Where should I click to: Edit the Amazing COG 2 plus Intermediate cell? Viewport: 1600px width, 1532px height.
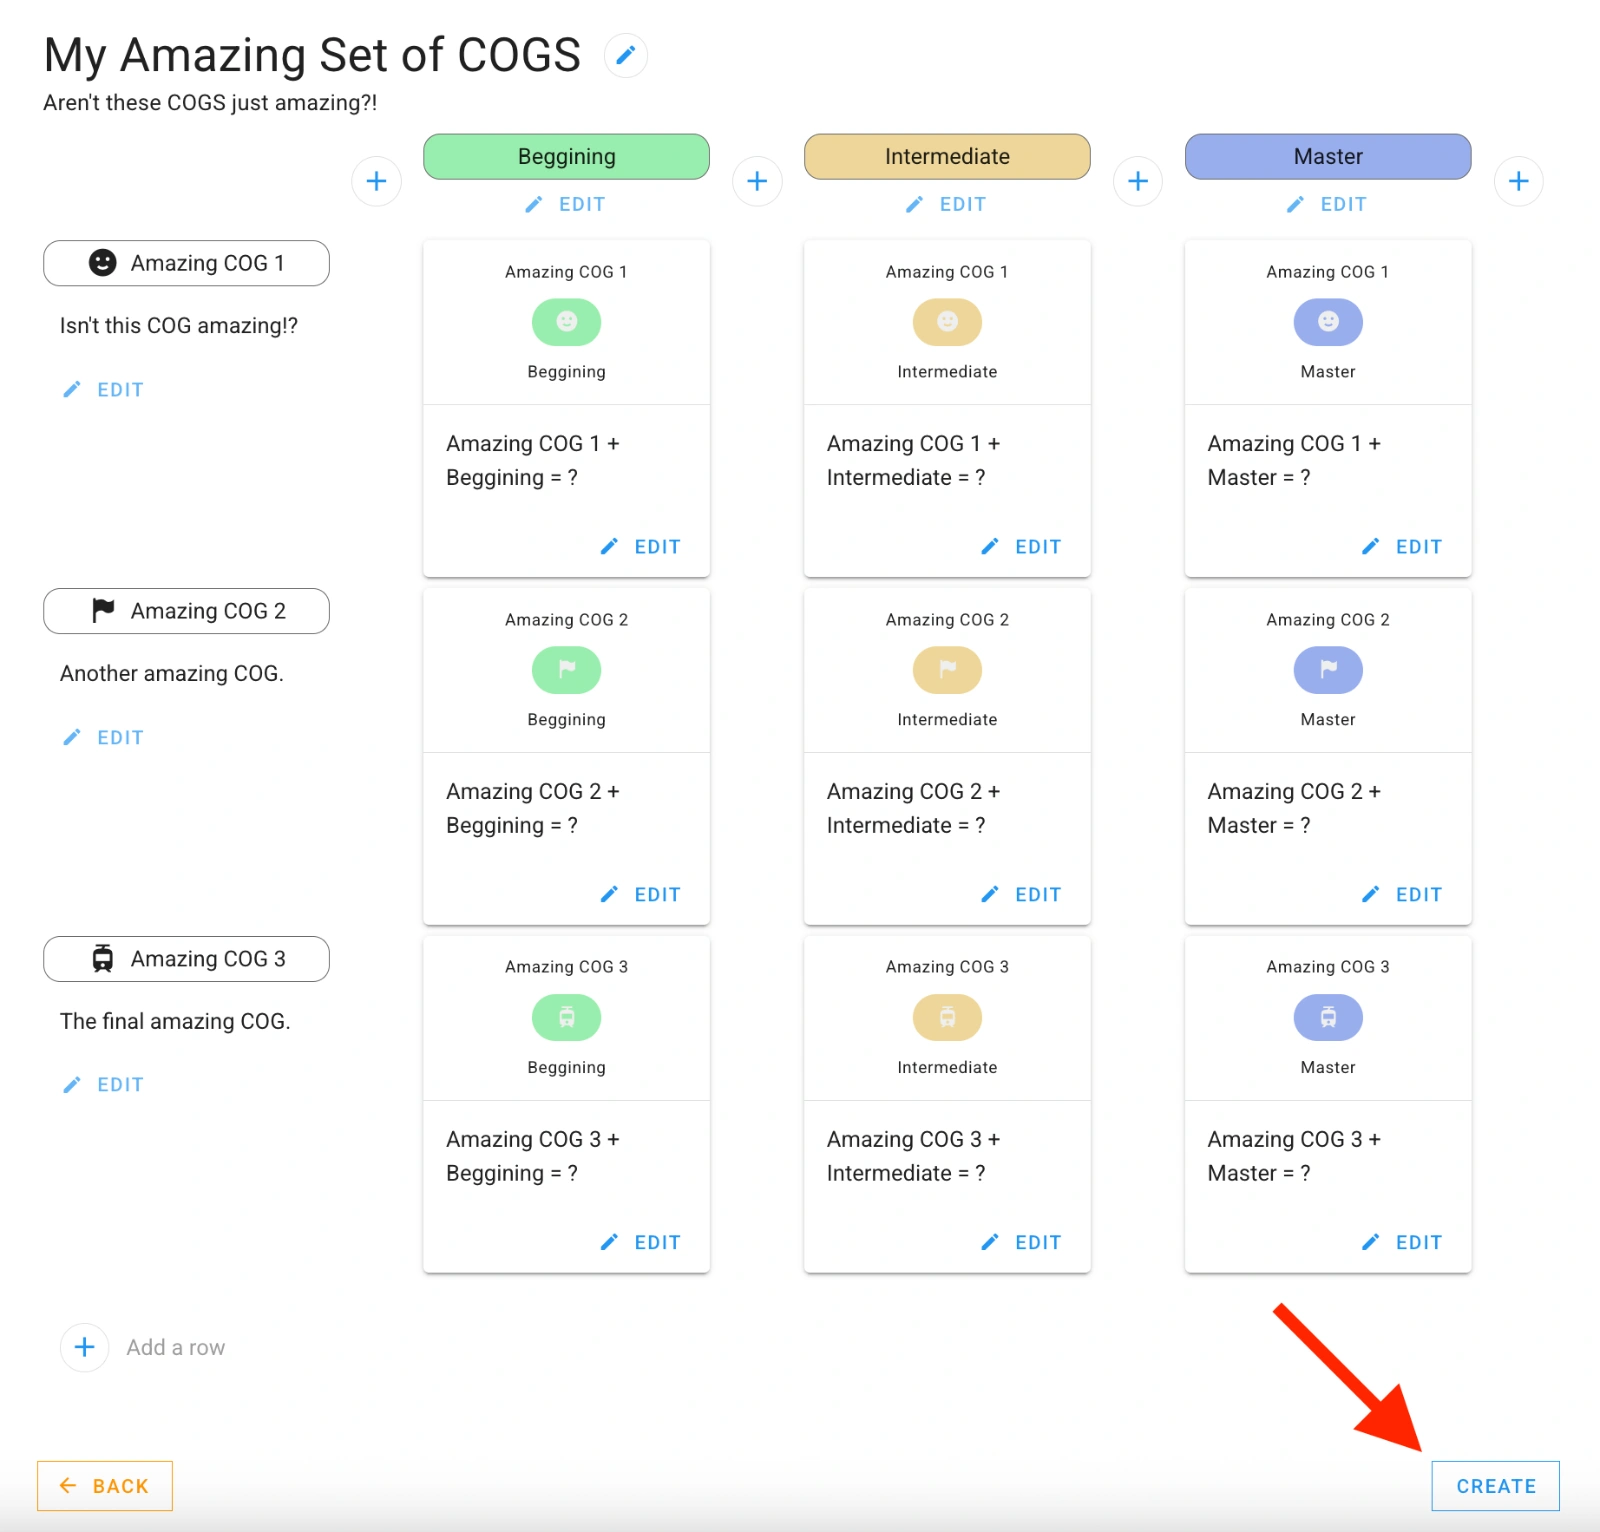pyautogui.click(x=1021, y=894)
